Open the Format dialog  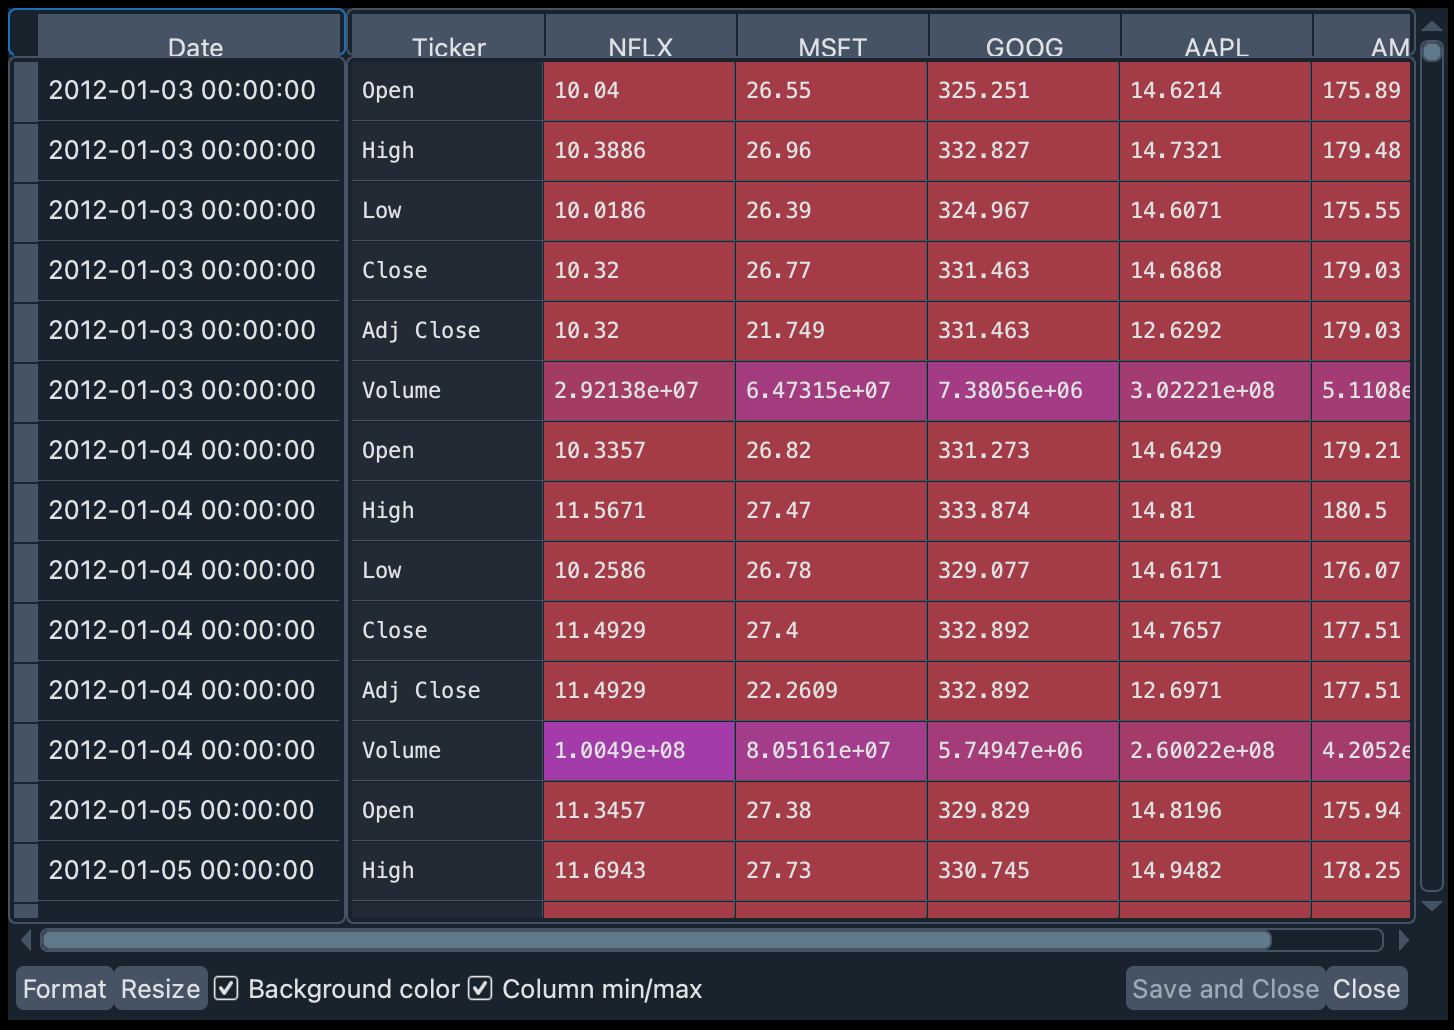(x=64, y=988)
